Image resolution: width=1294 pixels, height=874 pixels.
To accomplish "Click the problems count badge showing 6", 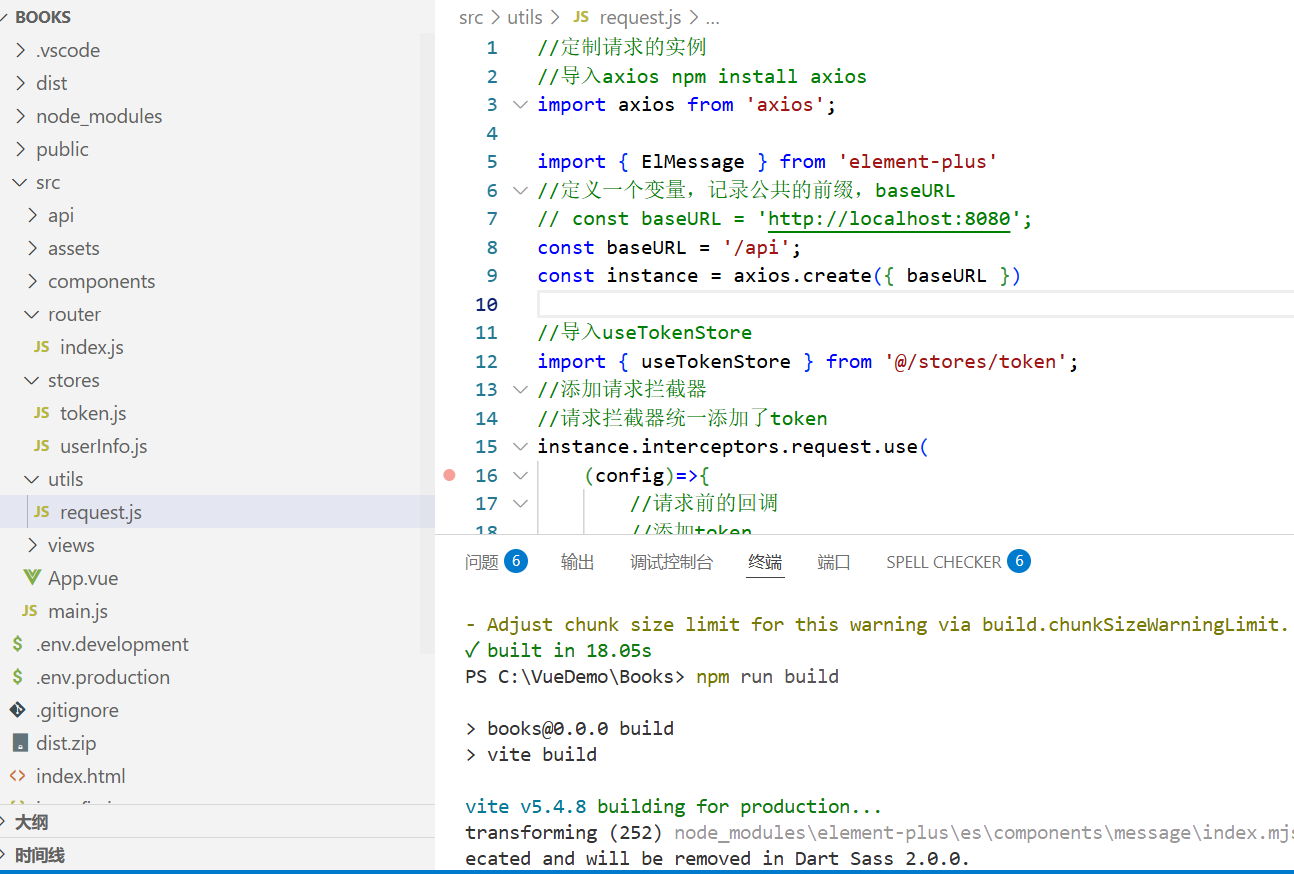I will (516, 561).
